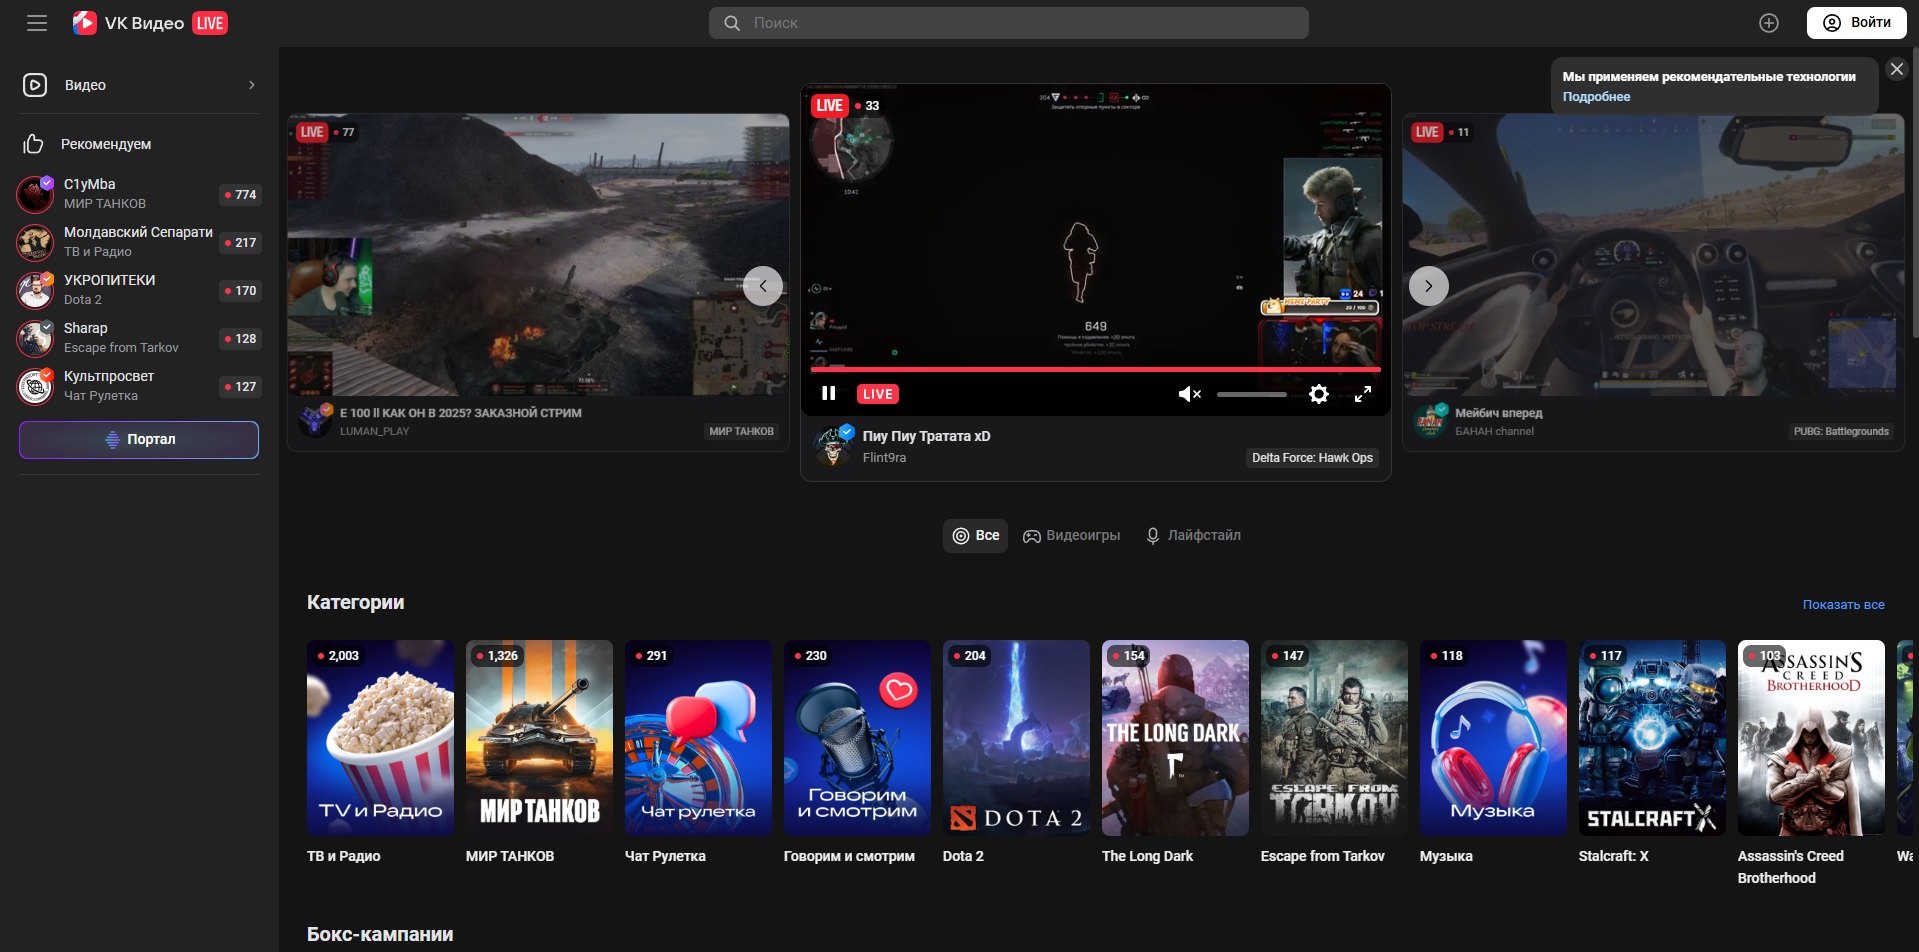Open Молдавский Сепарати channel avatar
Viewport: 1919px width, 952px height.
(35, 242)
